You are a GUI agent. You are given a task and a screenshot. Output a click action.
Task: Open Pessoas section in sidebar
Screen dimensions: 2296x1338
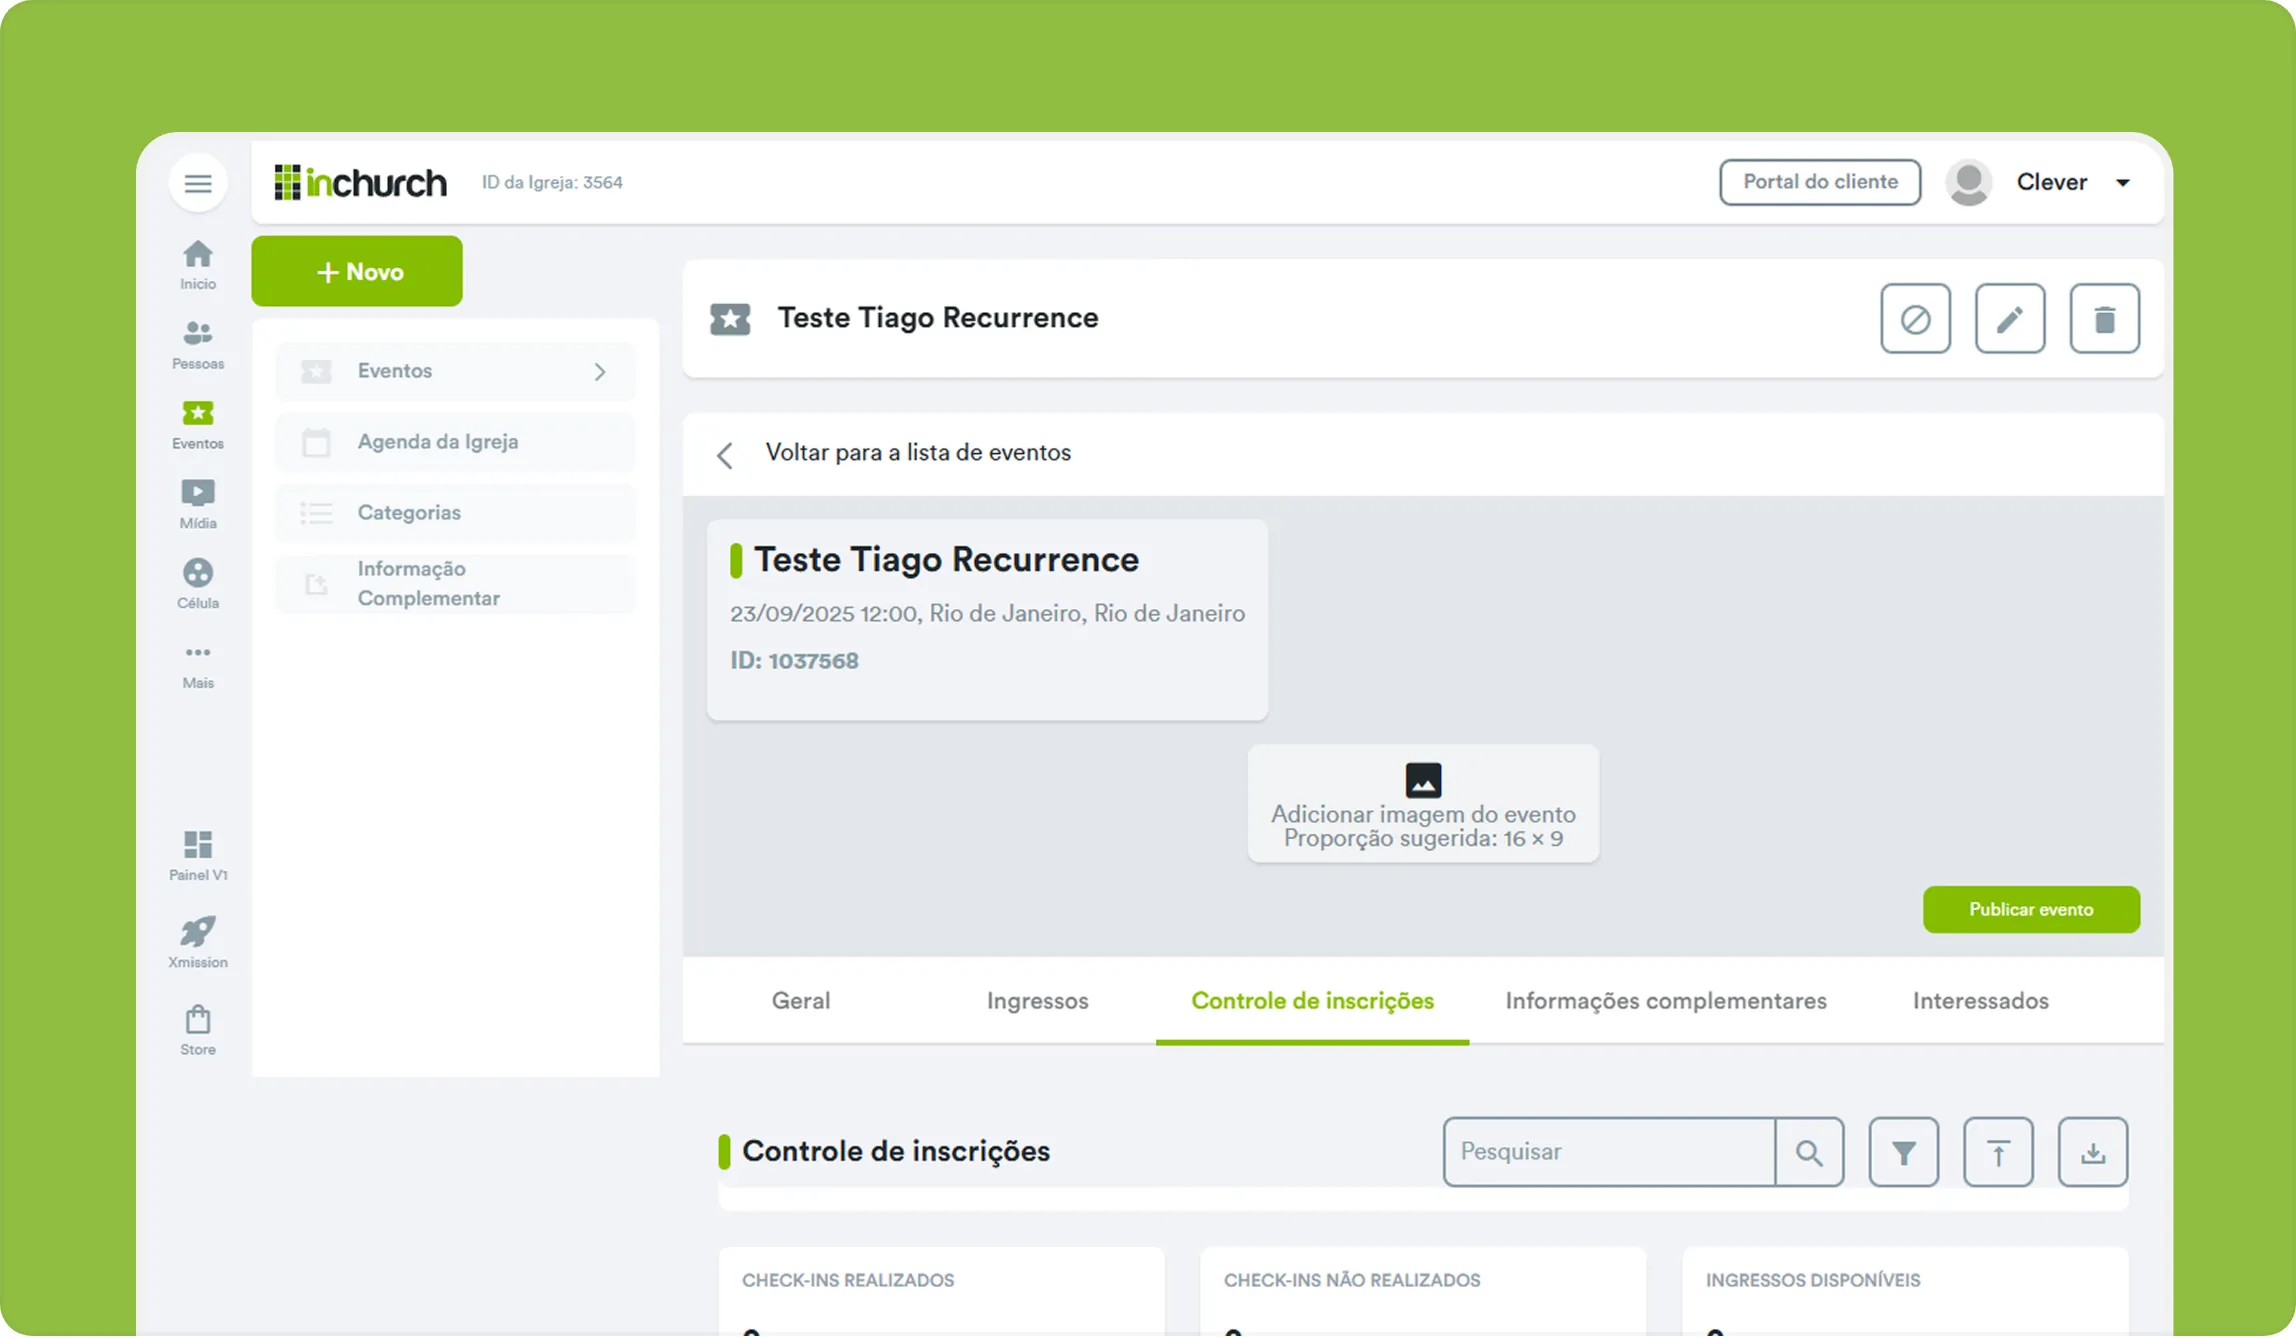coord(198,345)
